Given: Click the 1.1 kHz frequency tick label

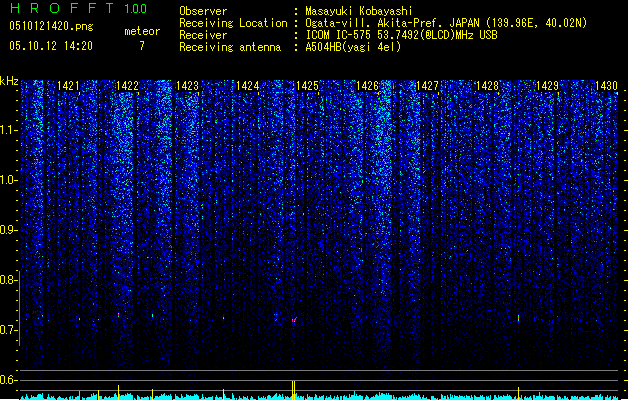Looking at the screenshot, I should coord(8,130).
